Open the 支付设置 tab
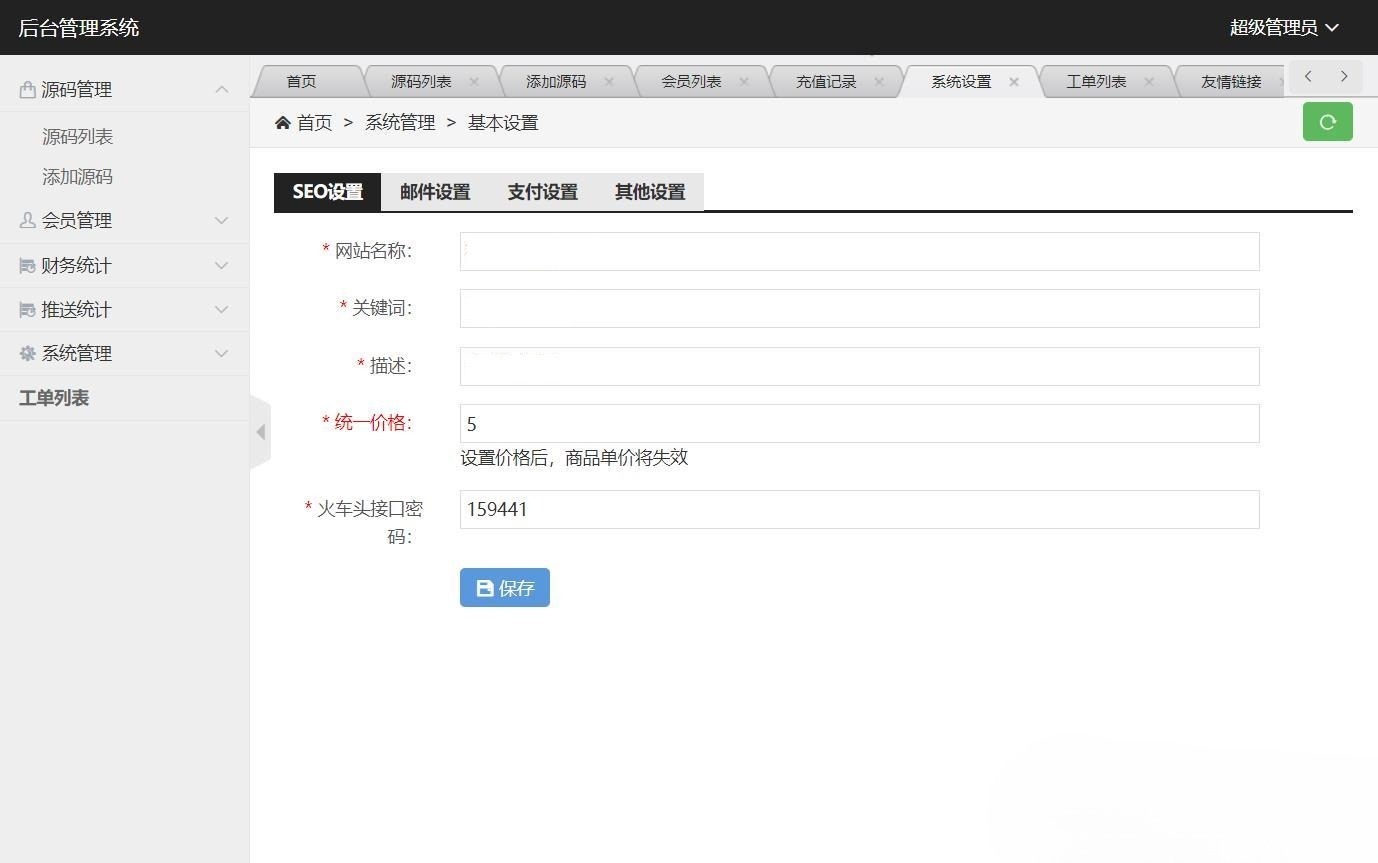The height and width of the screenshot is (863, 1378). (x=541, y=192)
